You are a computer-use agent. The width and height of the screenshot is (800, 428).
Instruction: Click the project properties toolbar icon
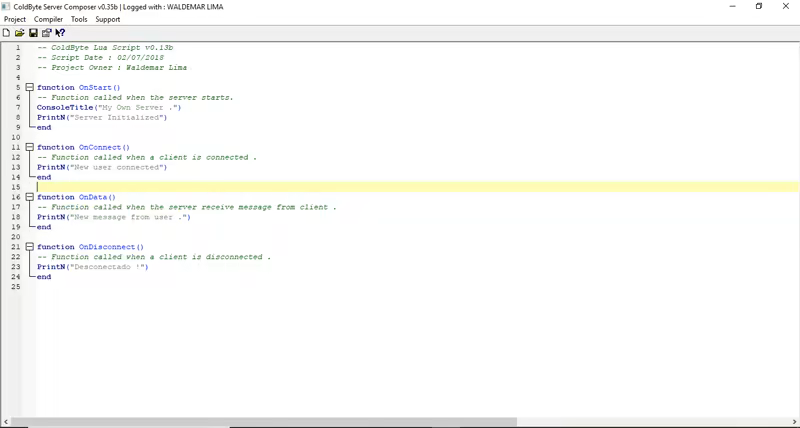click(x=46, y=33)
